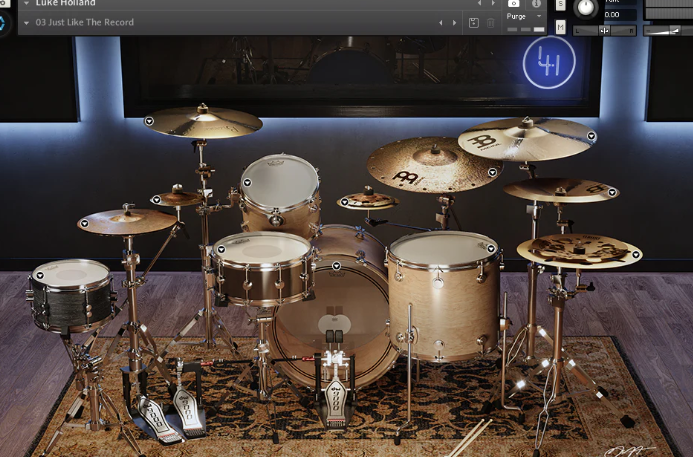693x457 pixels.
Task: Hit the black side snare head
Action: [x=71, y=274]
